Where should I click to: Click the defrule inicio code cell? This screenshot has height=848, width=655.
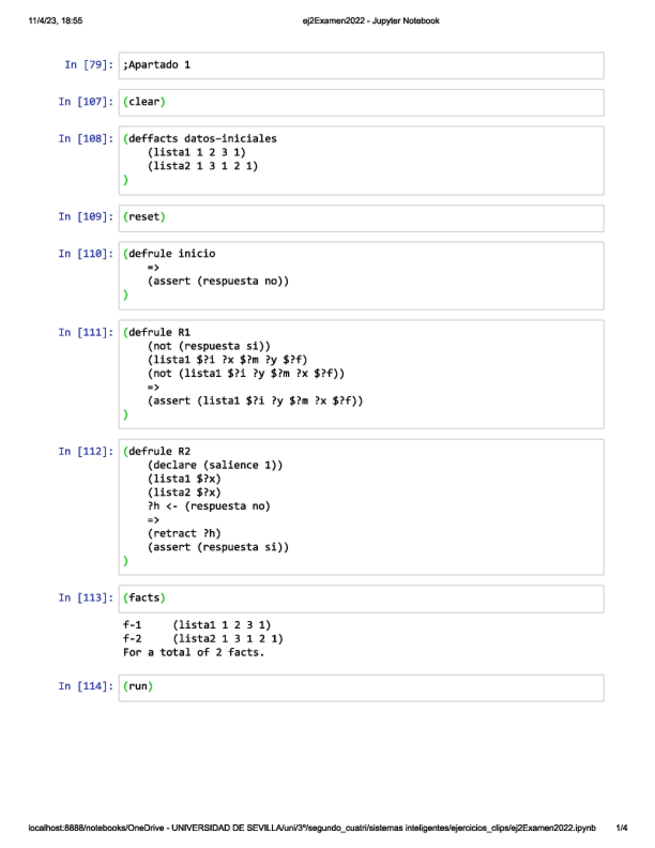(361, 276)
